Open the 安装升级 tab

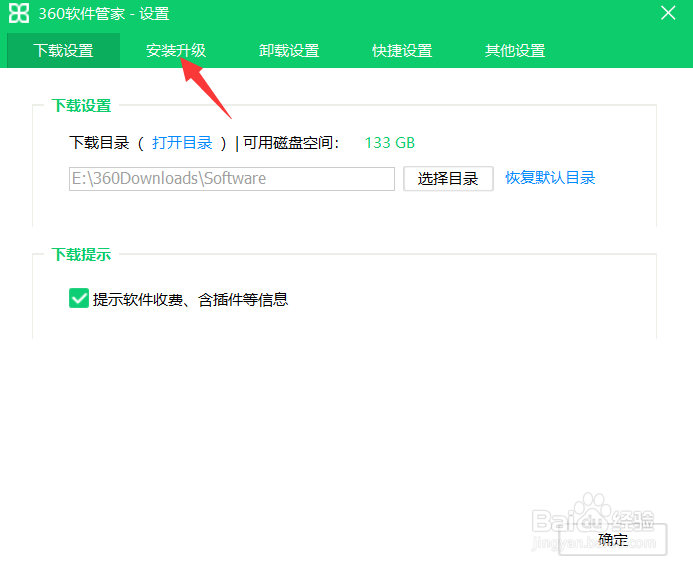click(x=176, y=50)
